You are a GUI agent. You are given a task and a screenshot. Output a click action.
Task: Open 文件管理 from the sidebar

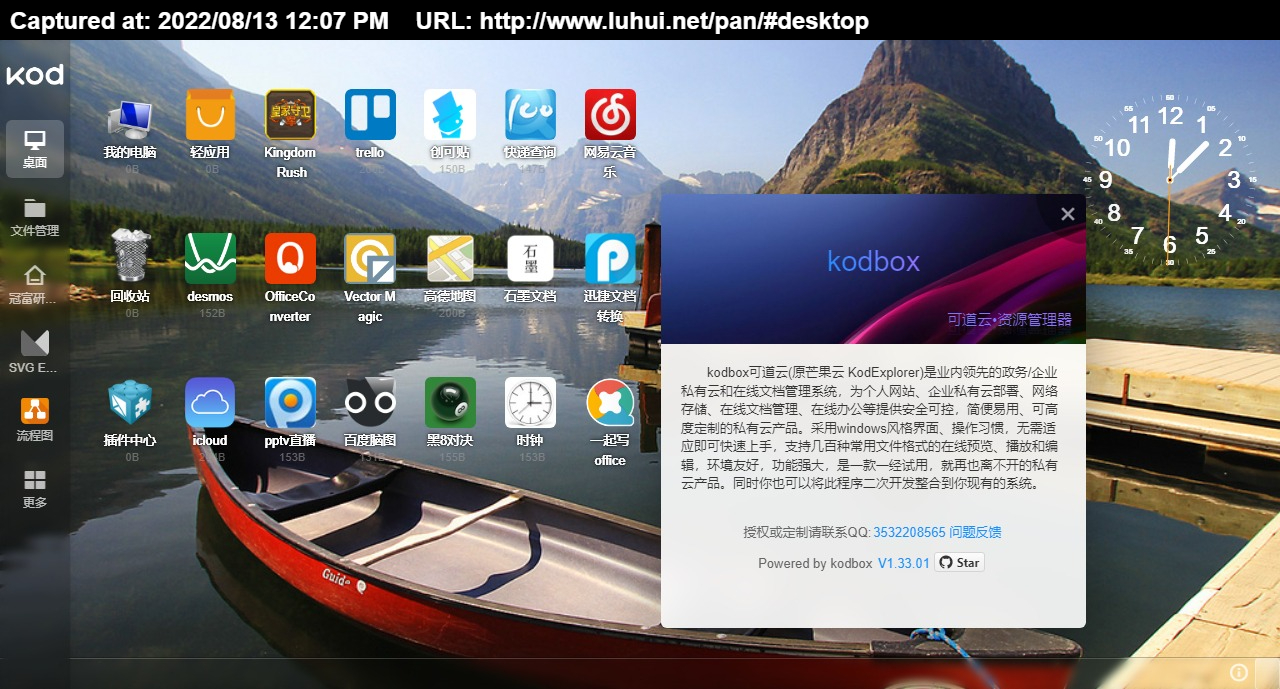(35, 217)
